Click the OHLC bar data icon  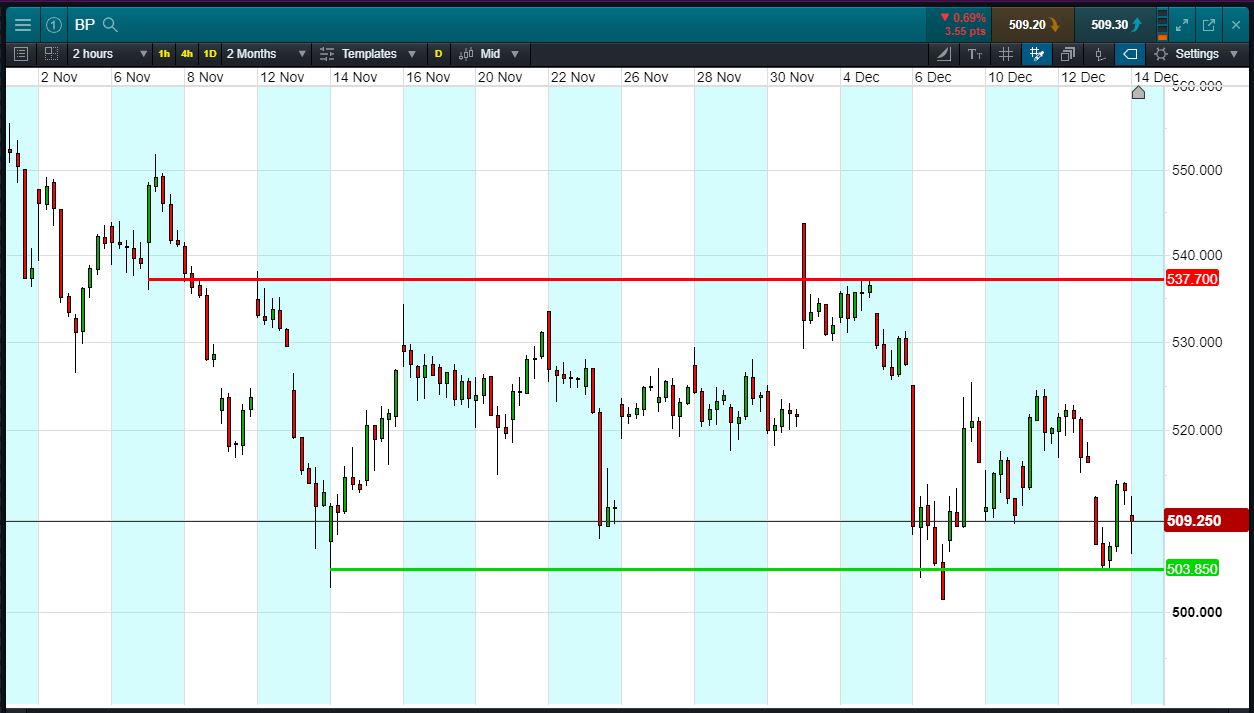coord(1099,54)
